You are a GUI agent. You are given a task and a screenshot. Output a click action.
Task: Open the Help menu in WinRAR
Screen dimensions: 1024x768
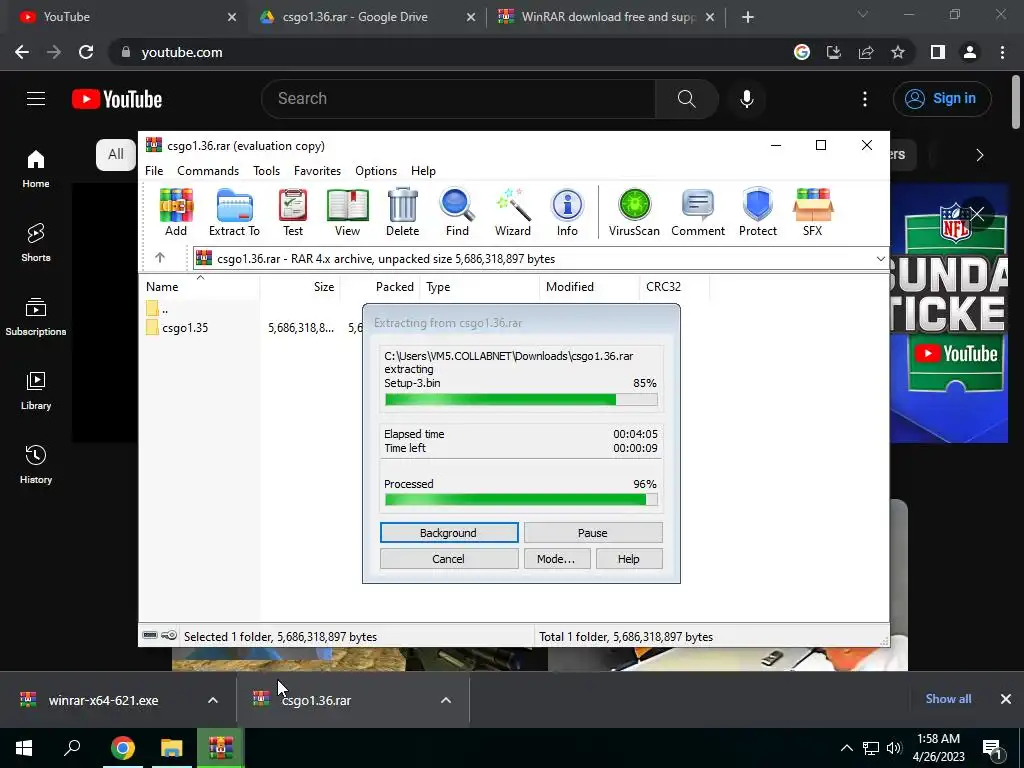point(423,170)
